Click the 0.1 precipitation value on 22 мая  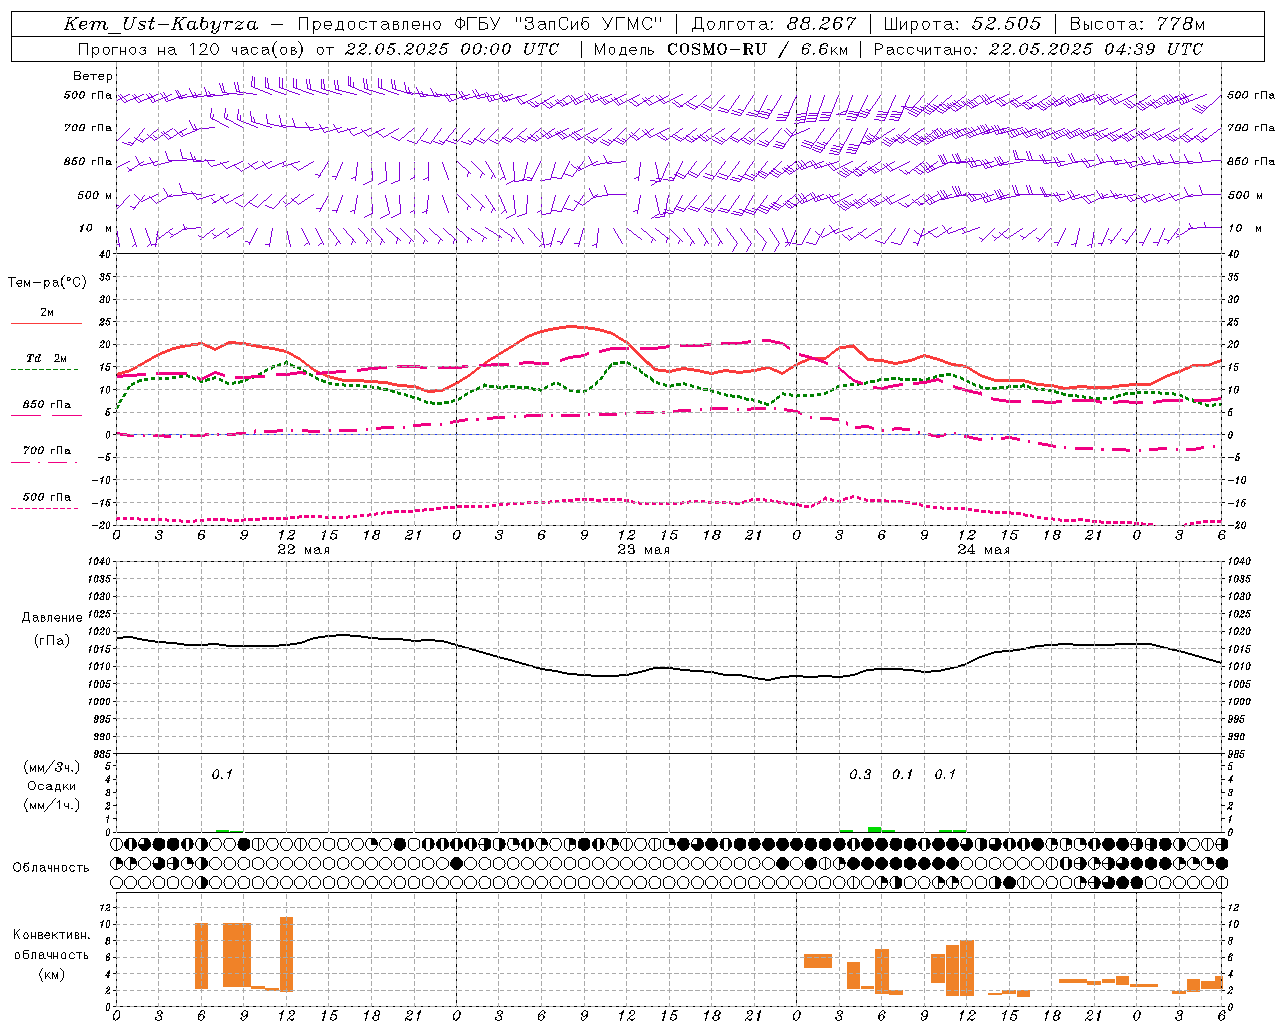(222, 774)
